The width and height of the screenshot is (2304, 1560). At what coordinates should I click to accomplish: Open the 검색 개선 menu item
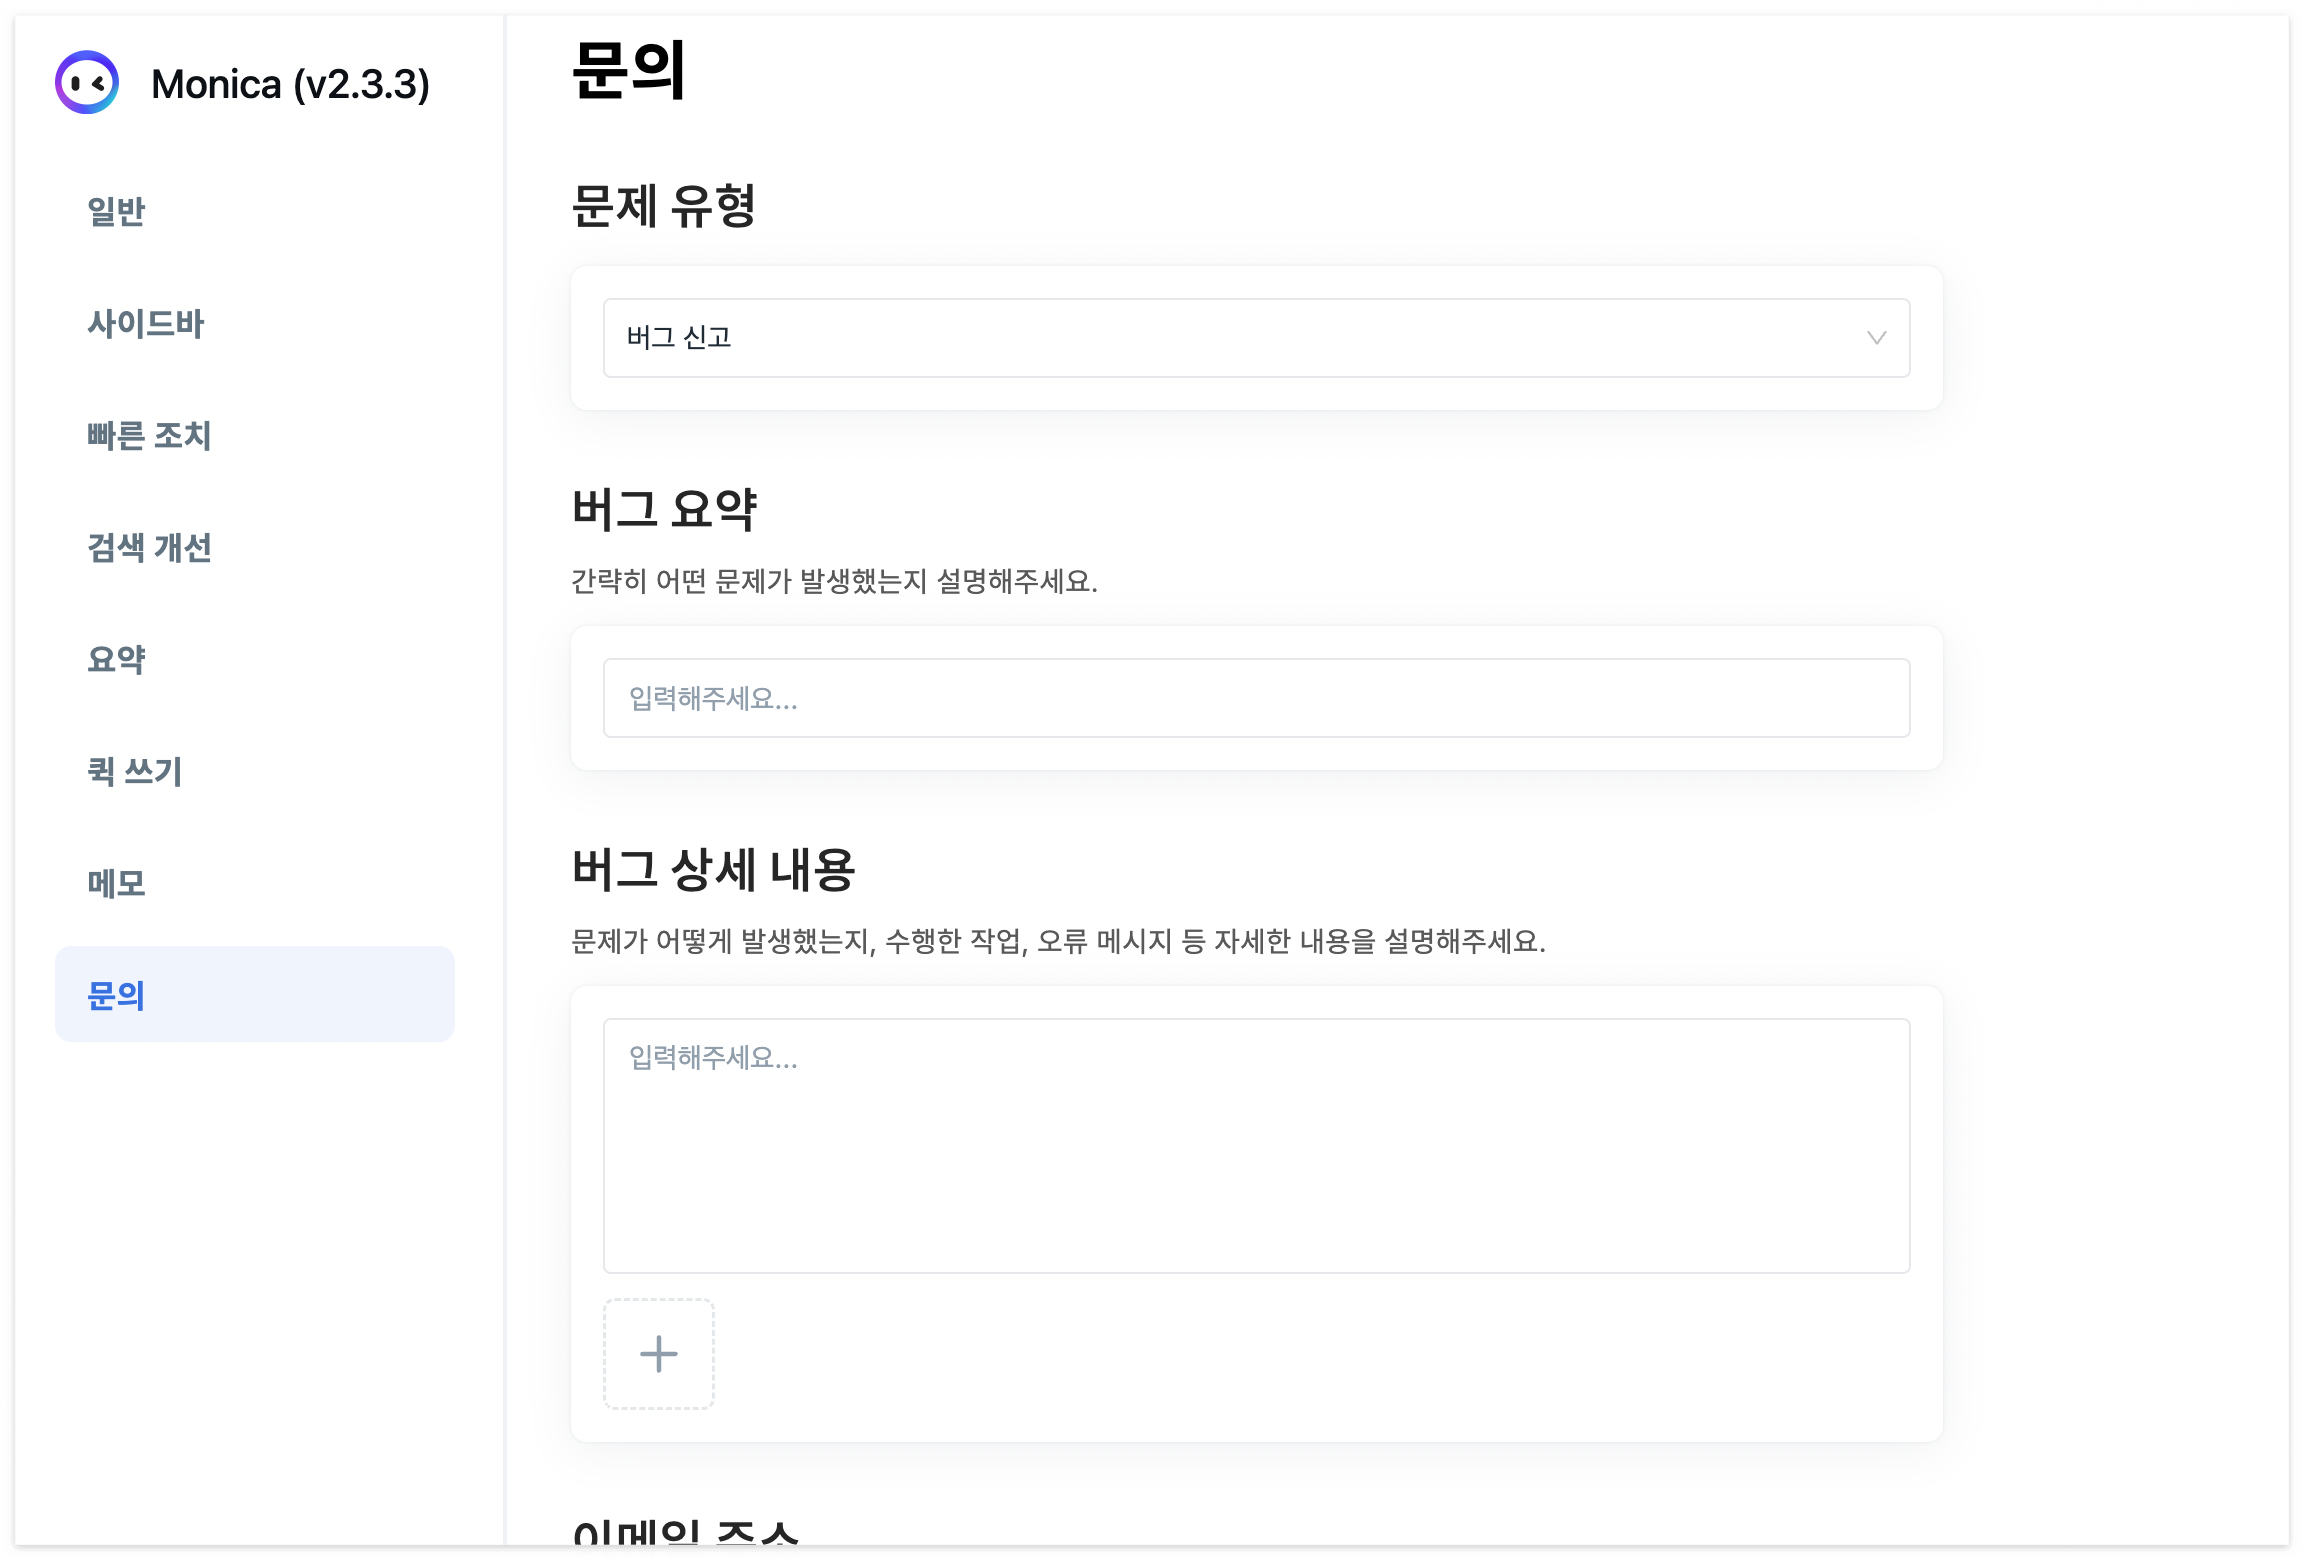point(149,548)
